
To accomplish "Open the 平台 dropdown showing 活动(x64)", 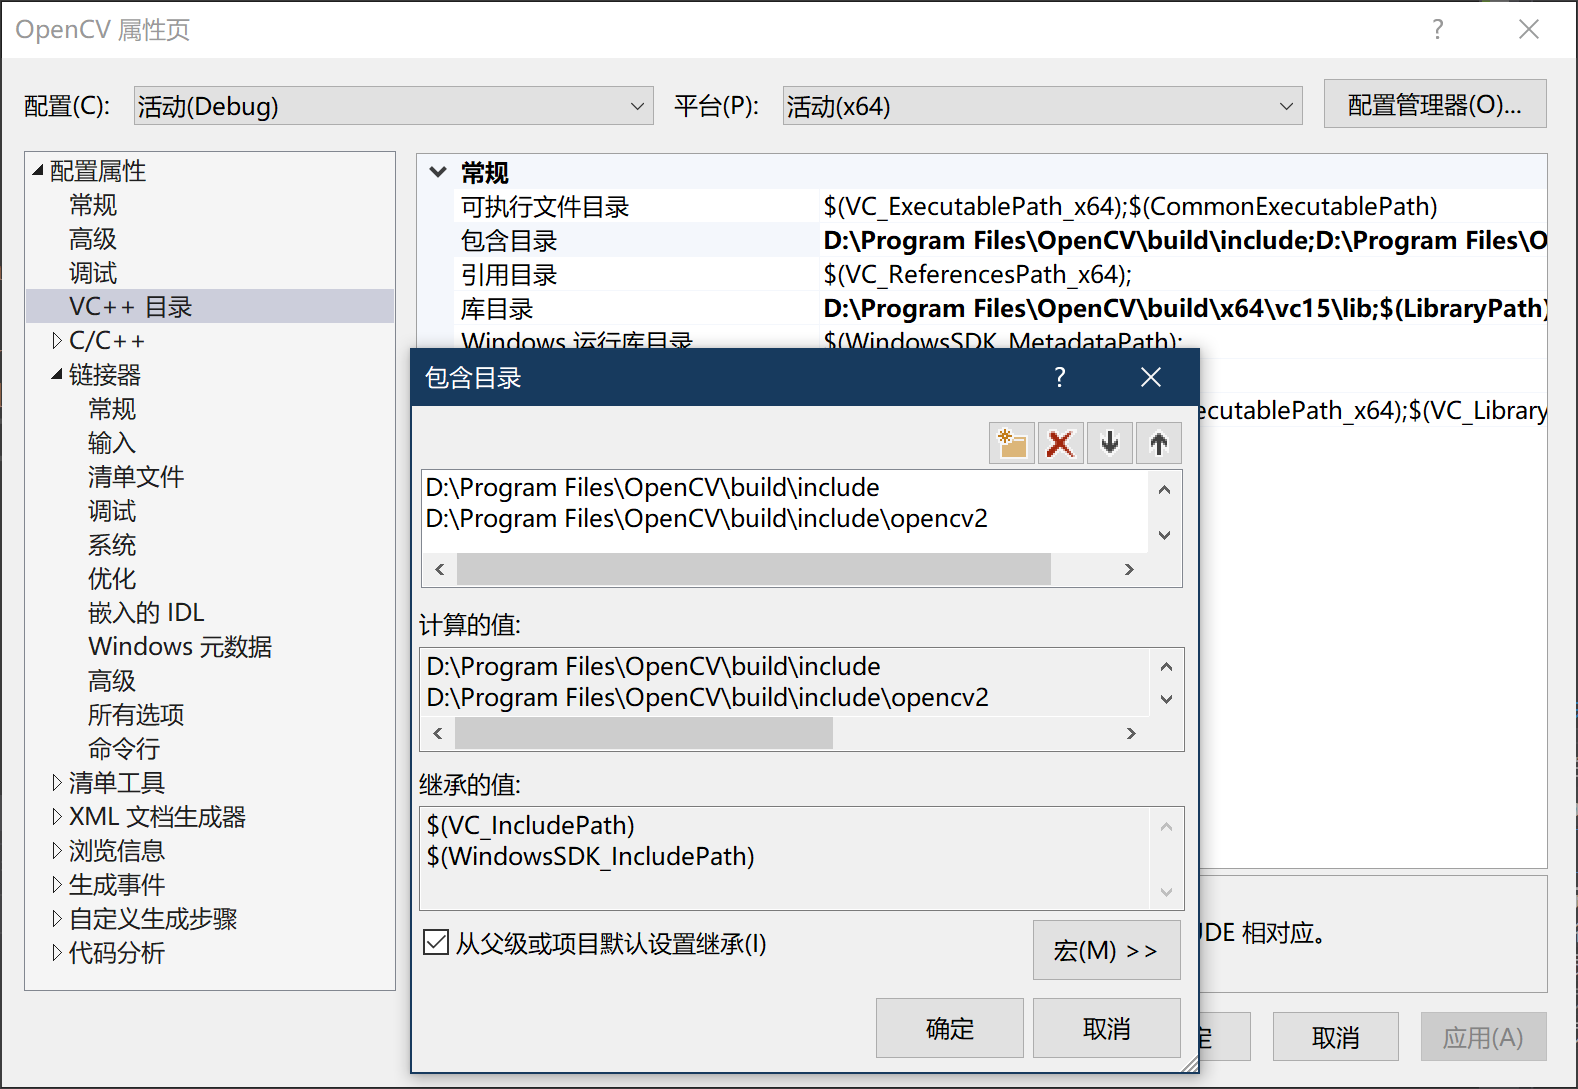I will pyautogui.click(x=1042, y=106).
